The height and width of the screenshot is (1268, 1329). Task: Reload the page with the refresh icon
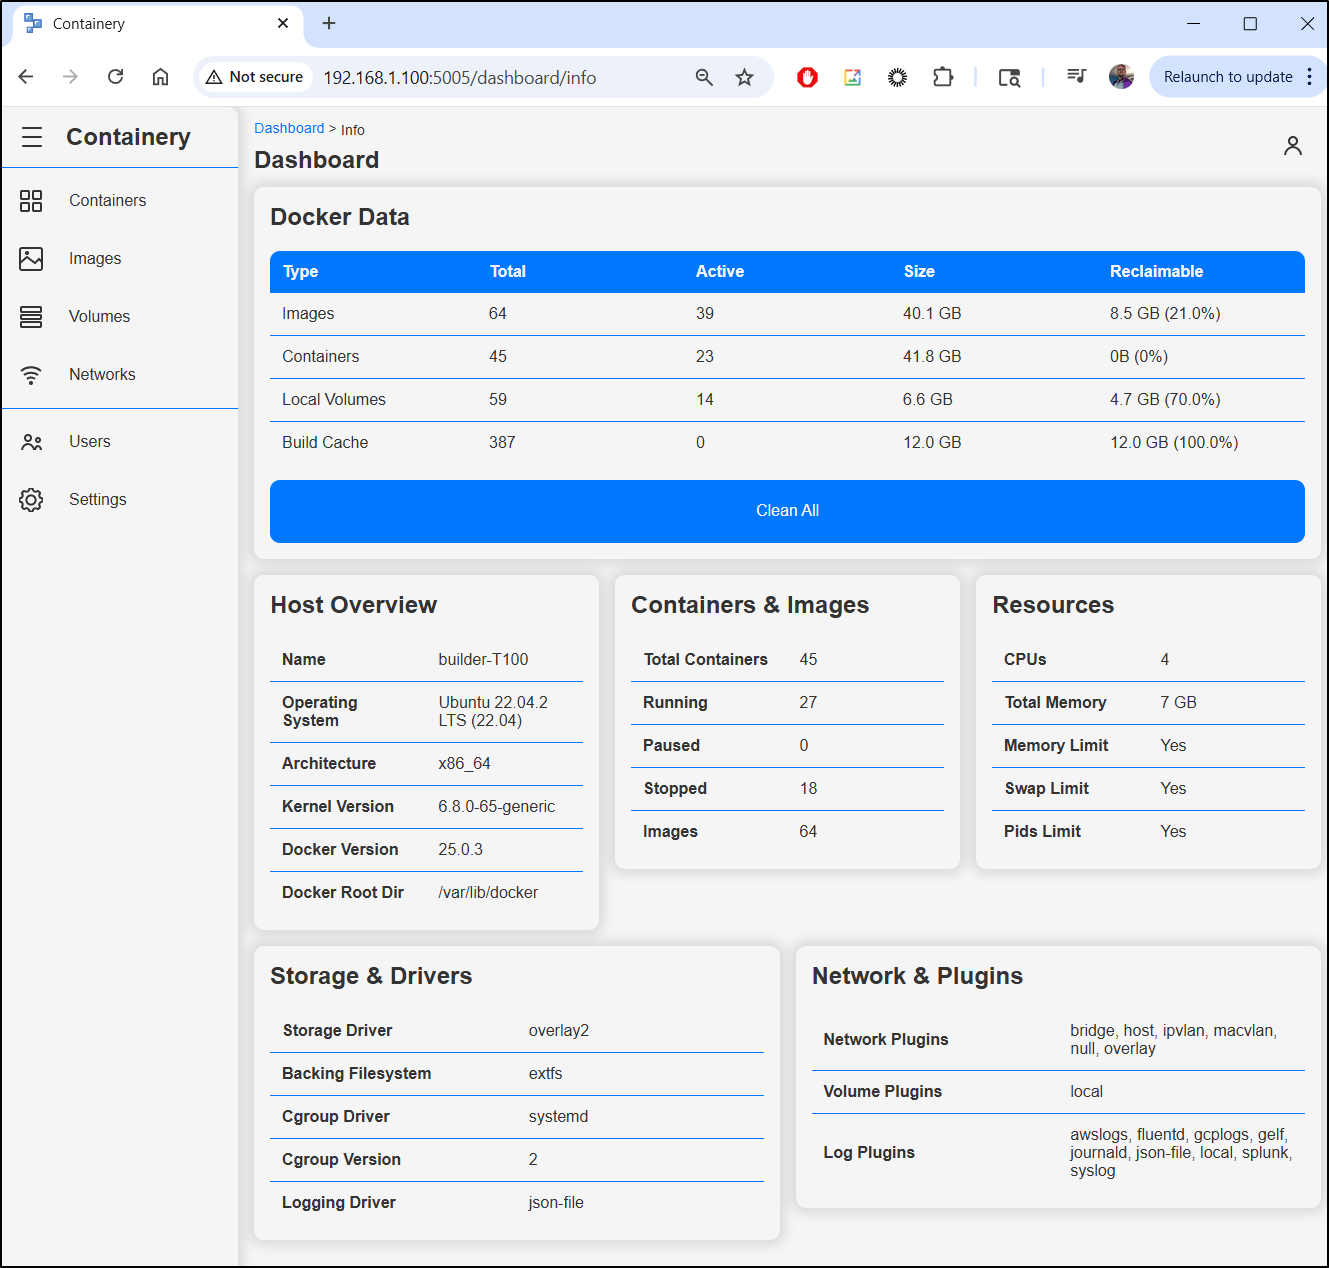click(115, 77)
